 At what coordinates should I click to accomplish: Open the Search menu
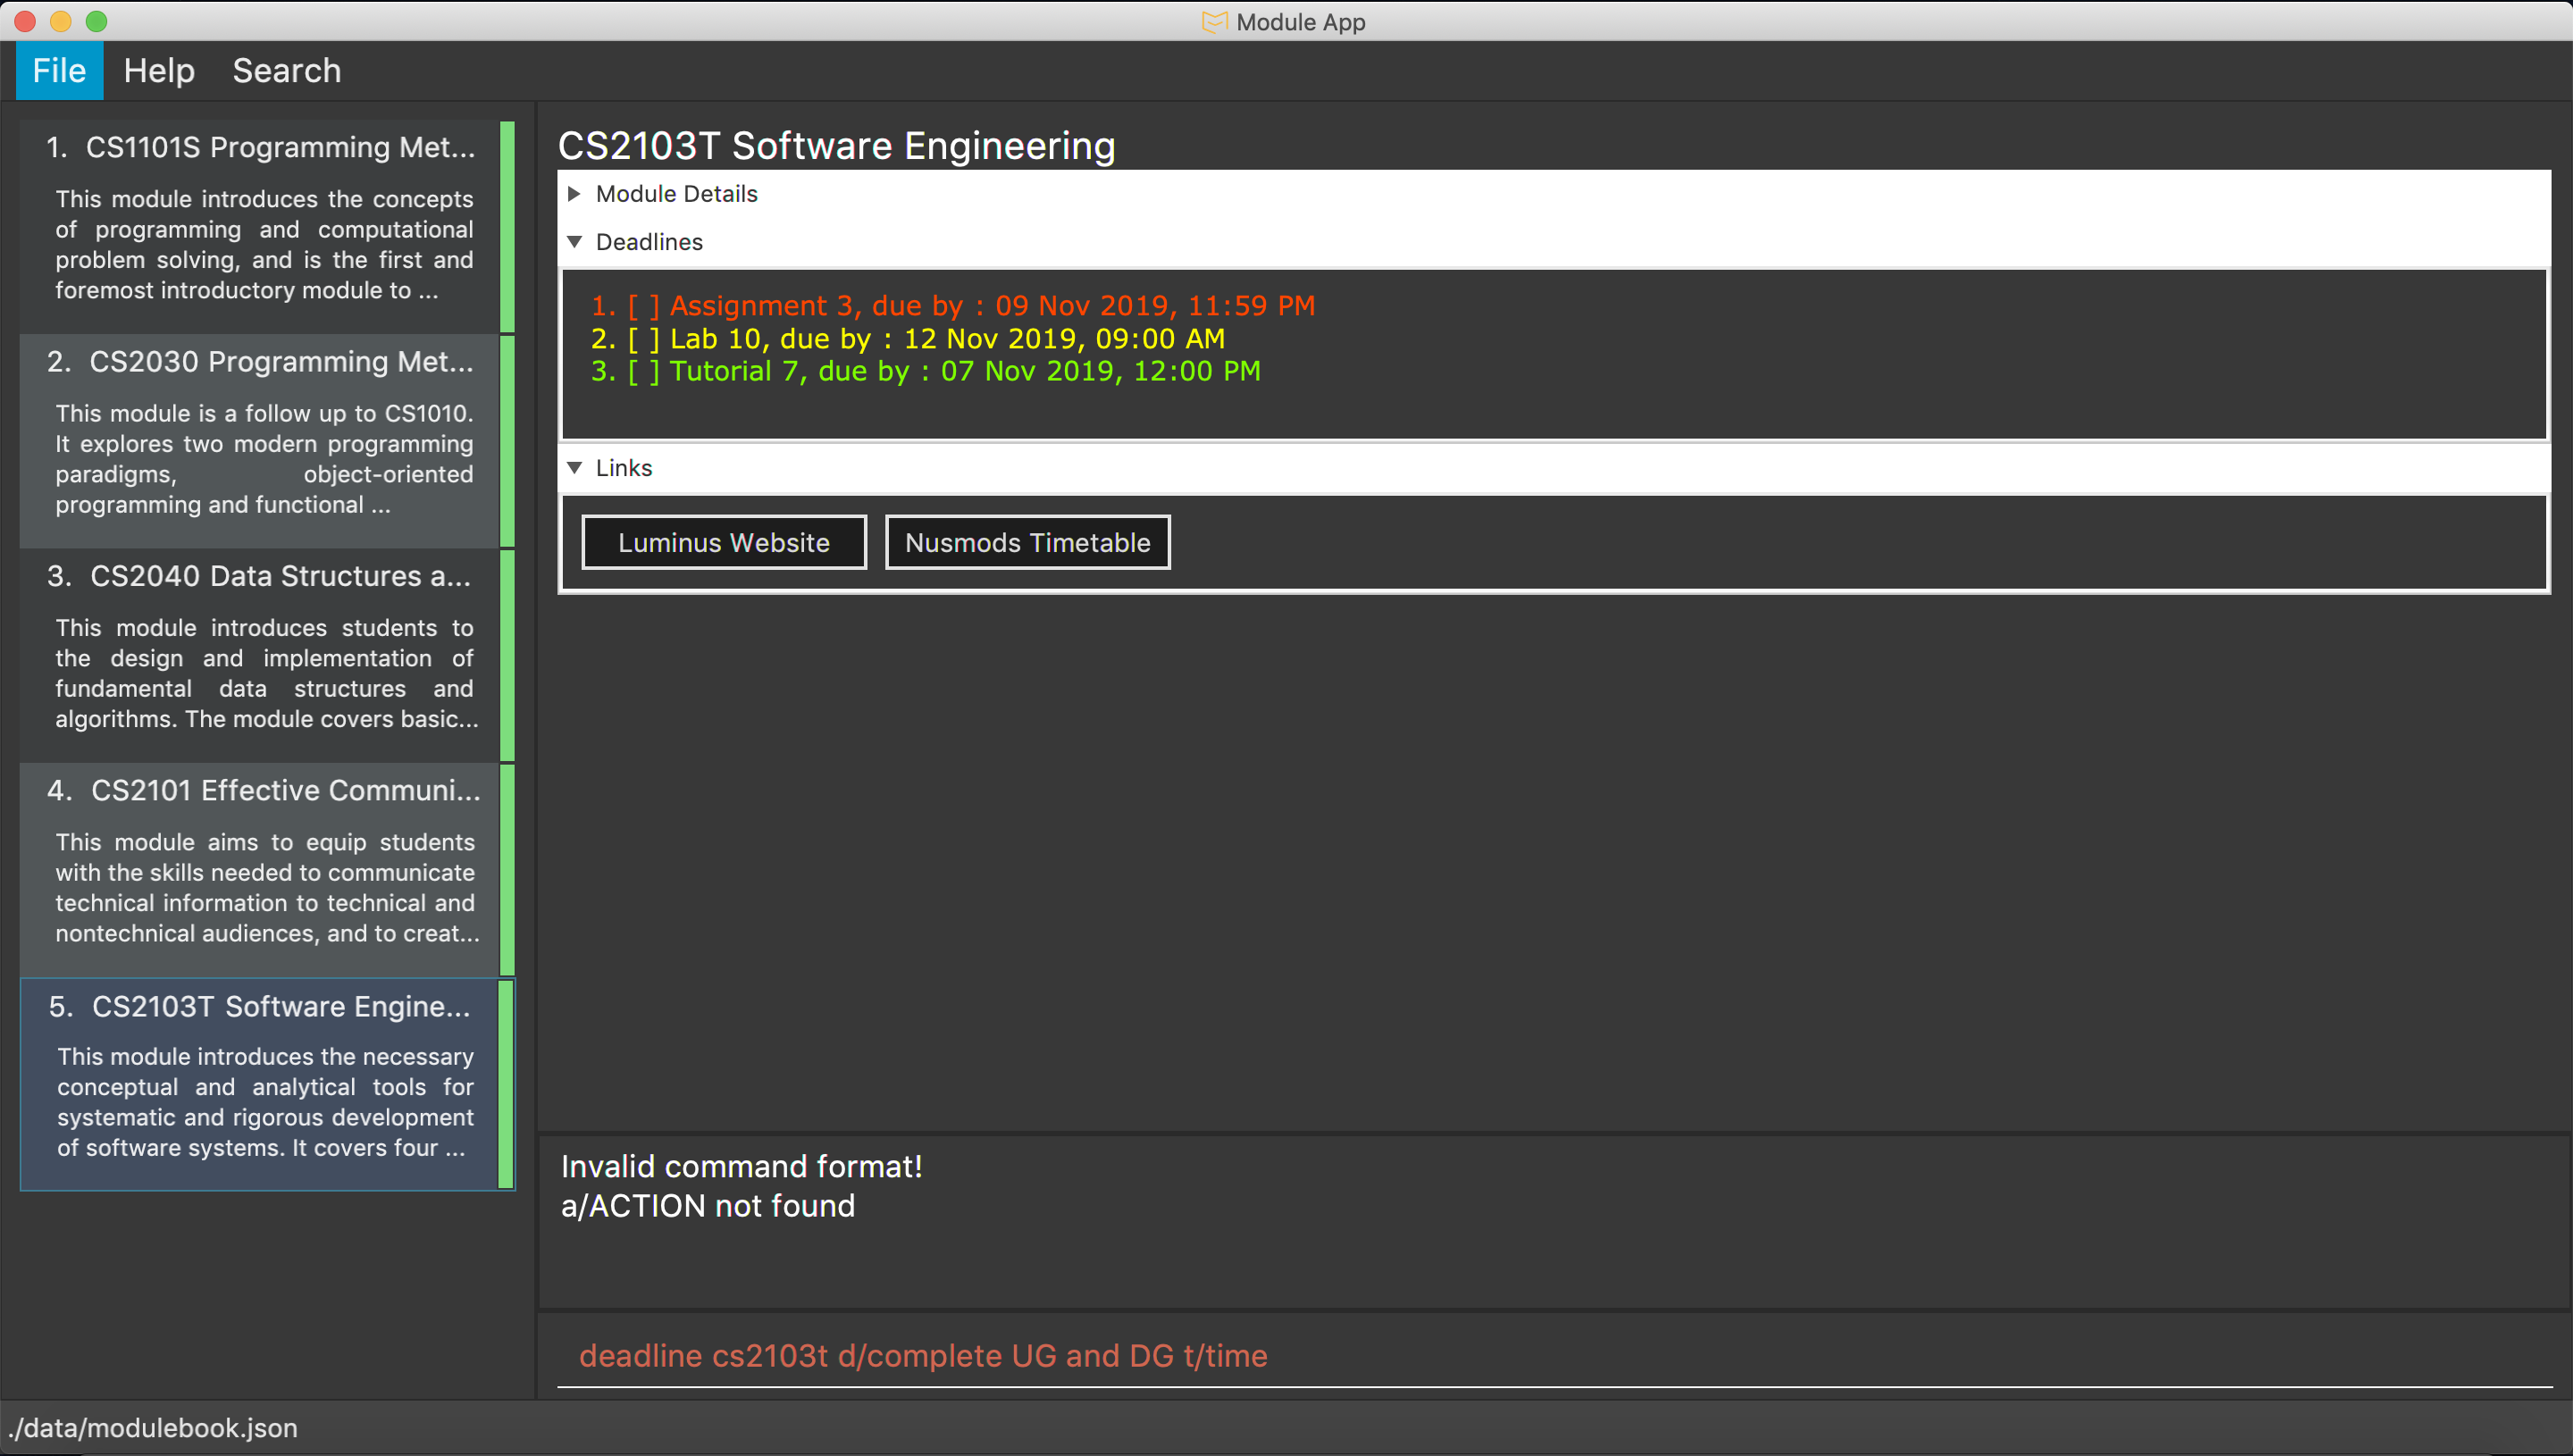pyautogui.click(x=286, y=71)
